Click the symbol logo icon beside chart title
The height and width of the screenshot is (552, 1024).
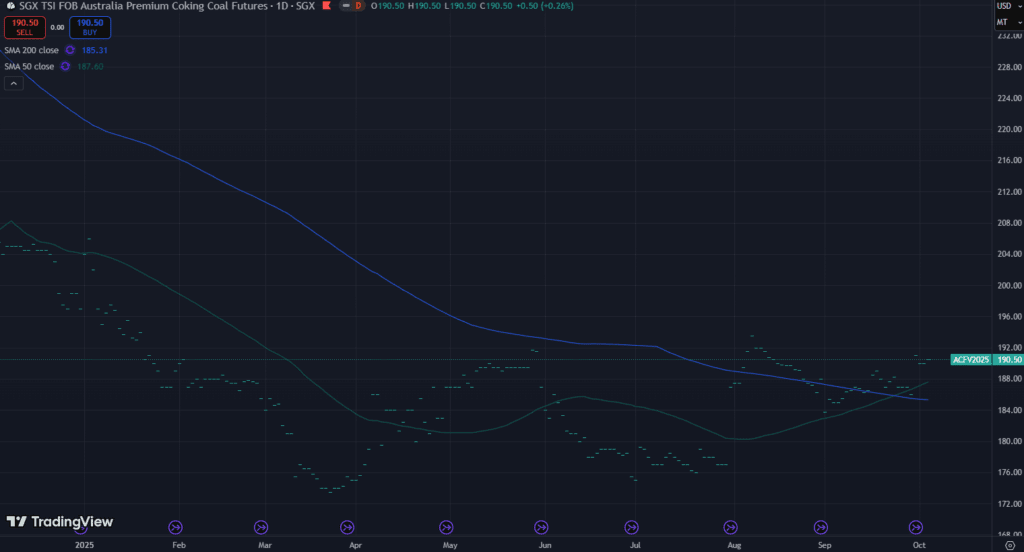click(x=9, y=5)
